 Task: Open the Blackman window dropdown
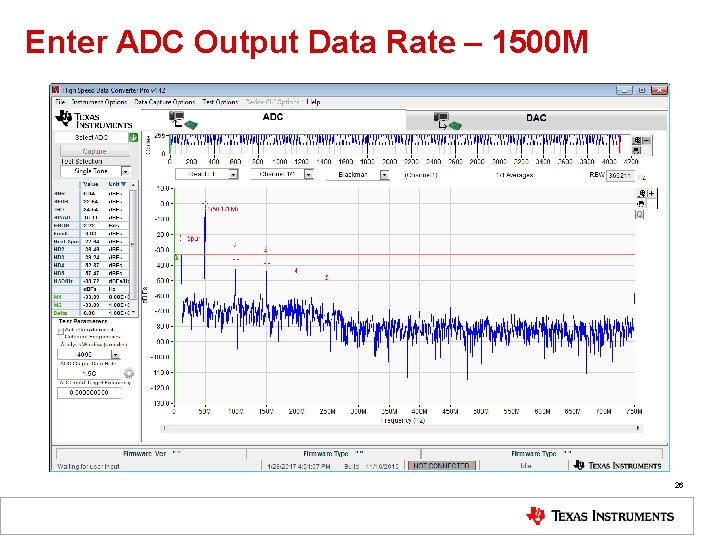(x=384, y=175)
